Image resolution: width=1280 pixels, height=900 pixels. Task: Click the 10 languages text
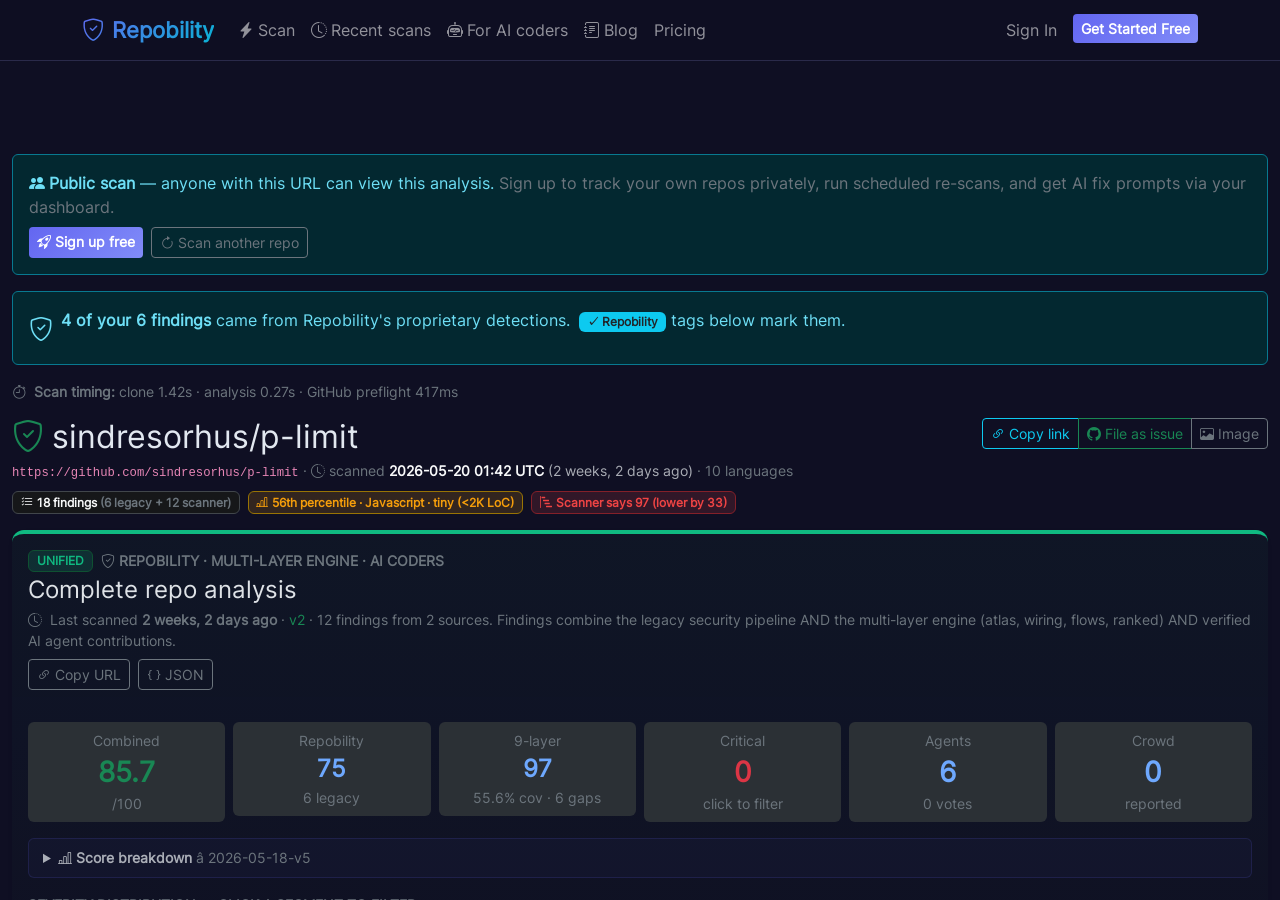click(749, 471)
